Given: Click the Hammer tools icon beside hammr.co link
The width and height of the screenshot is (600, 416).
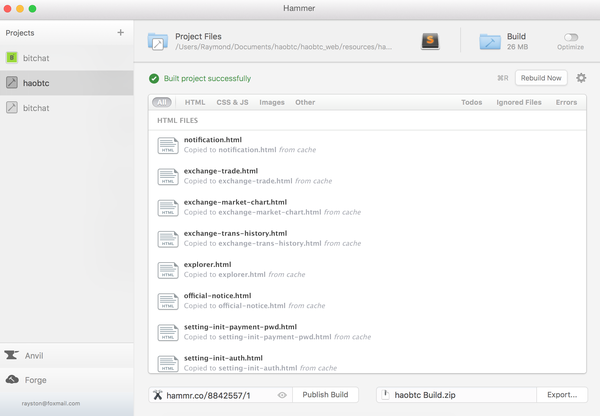Looking at the screenshot, I should [x=158, y=395].
